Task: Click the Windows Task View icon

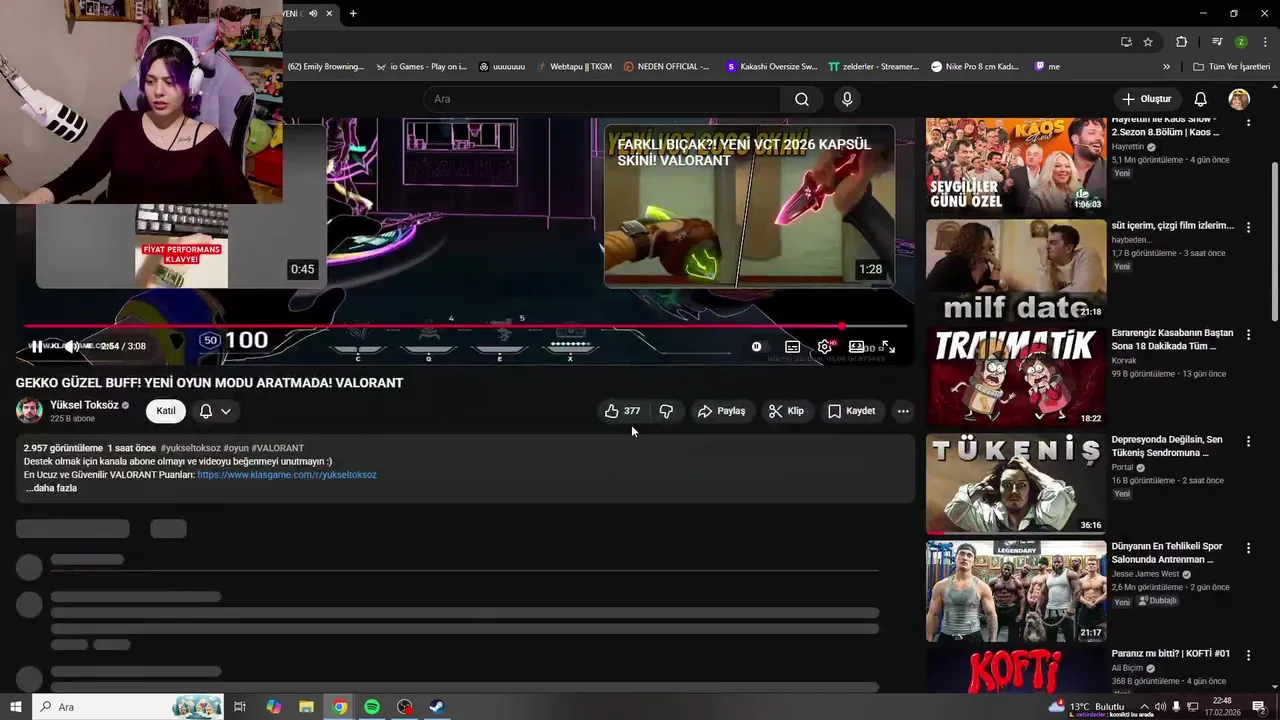Action: click(x=240, y=707)
